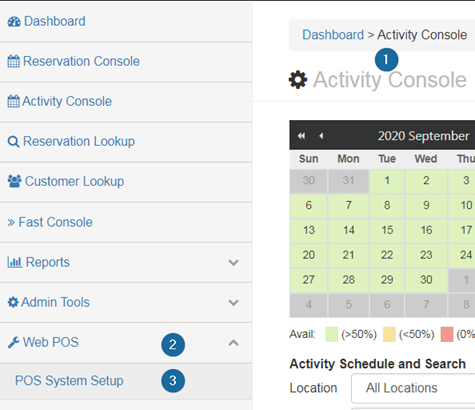Select September 16 on the calendar
The width and height of the screenshot is (475, 410).
pyautogui.click(x=426, y=230)
